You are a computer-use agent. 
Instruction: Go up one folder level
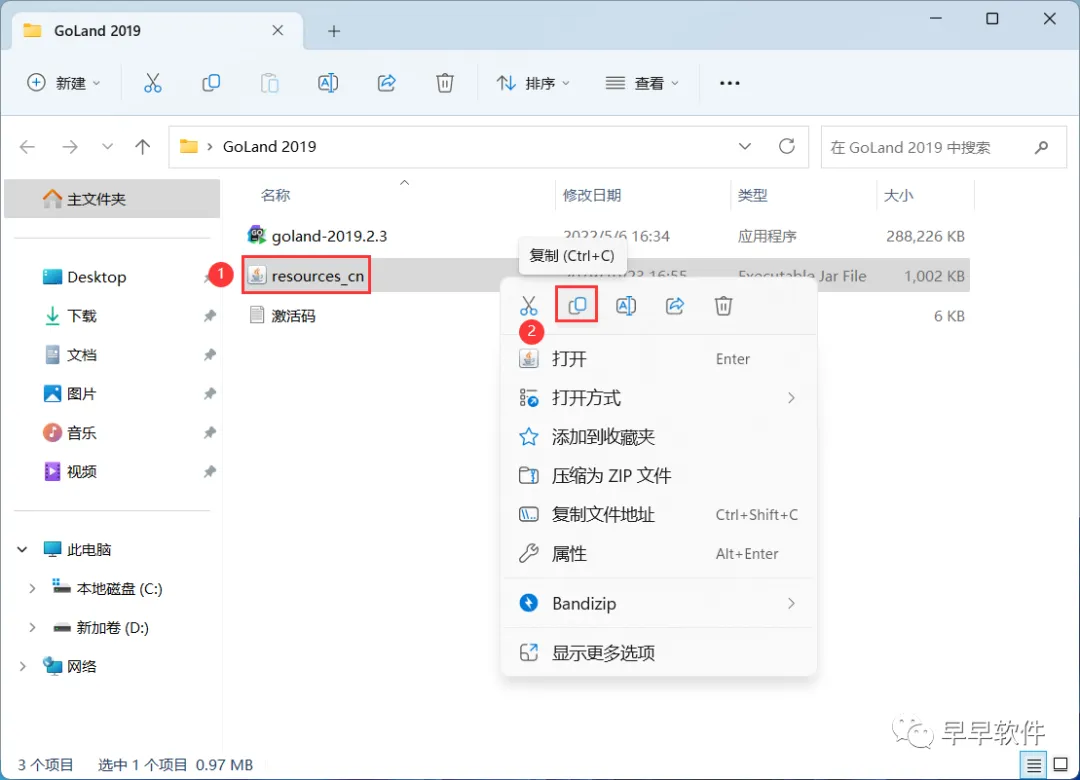pos(143,147)
